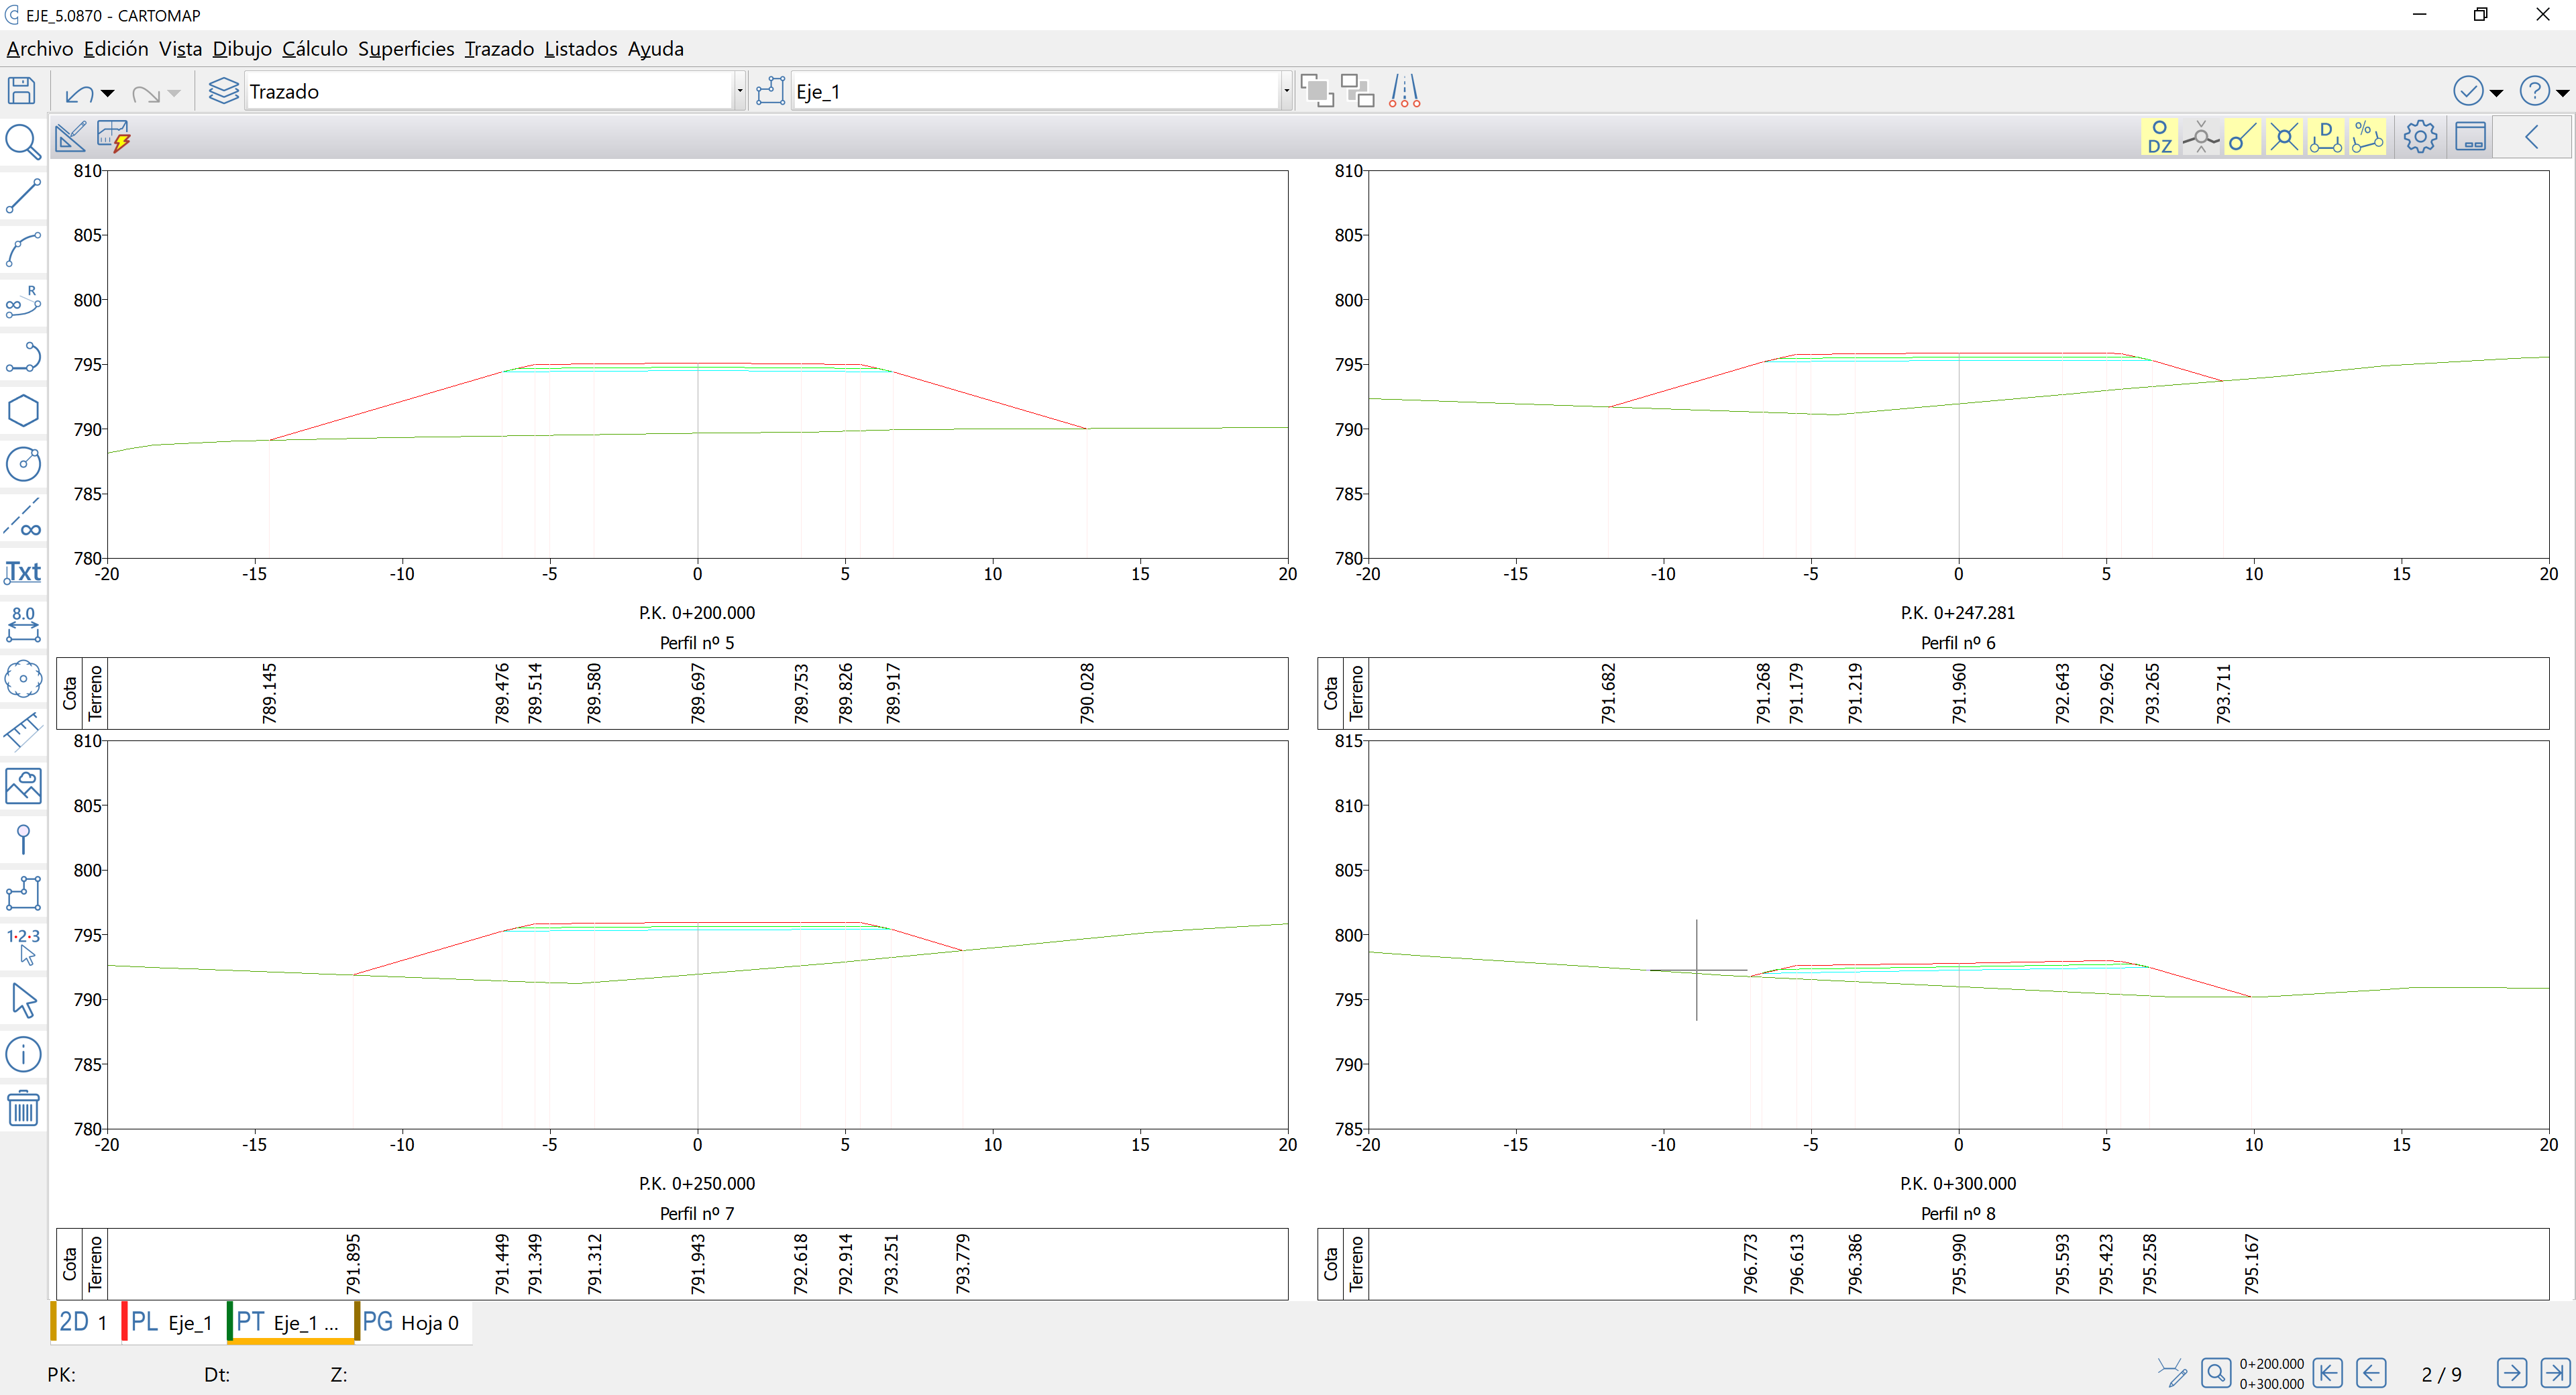Toggle the DZ snap mode
The height and width of the screenshot is (1395, 2576).
[2160, 137]
